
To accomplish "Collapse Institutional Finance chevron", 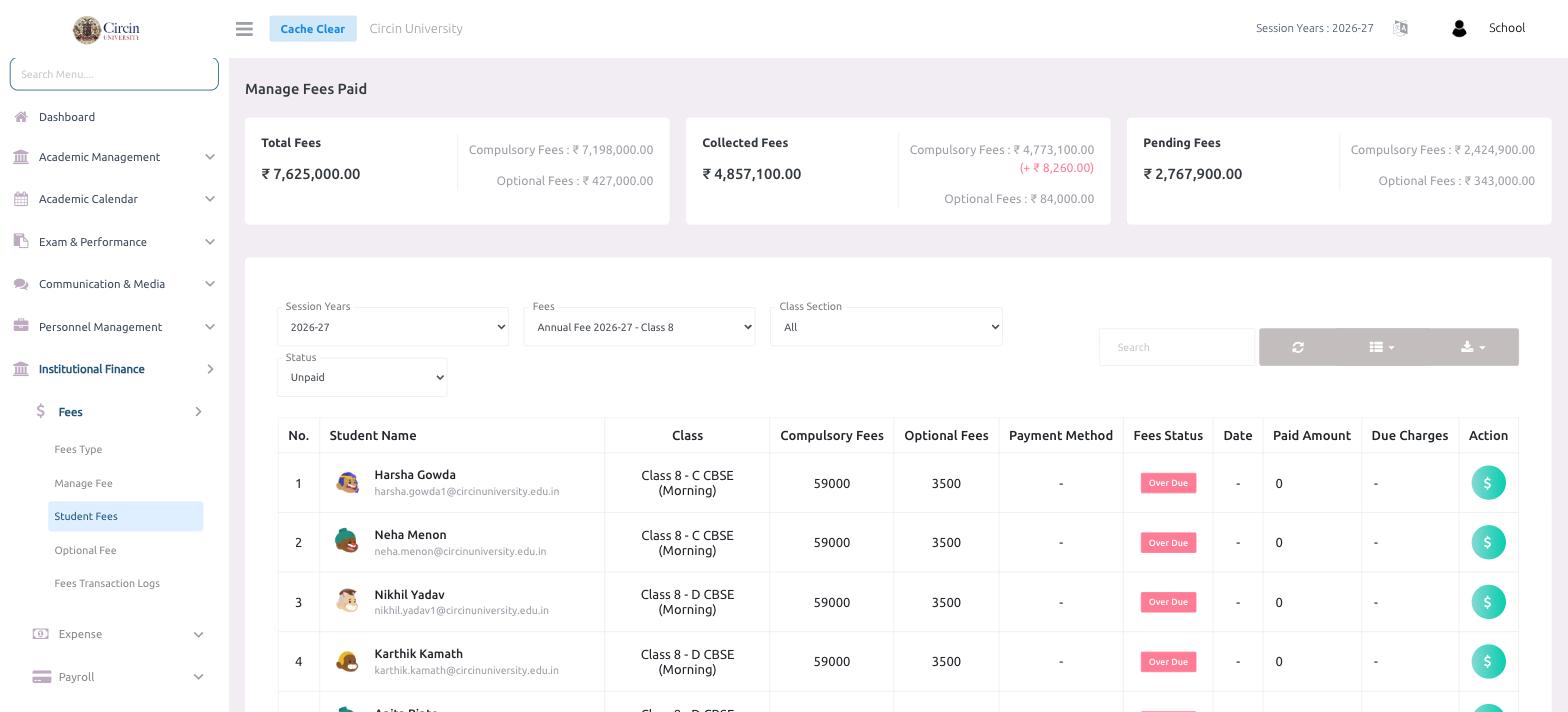I will (210, 369).
